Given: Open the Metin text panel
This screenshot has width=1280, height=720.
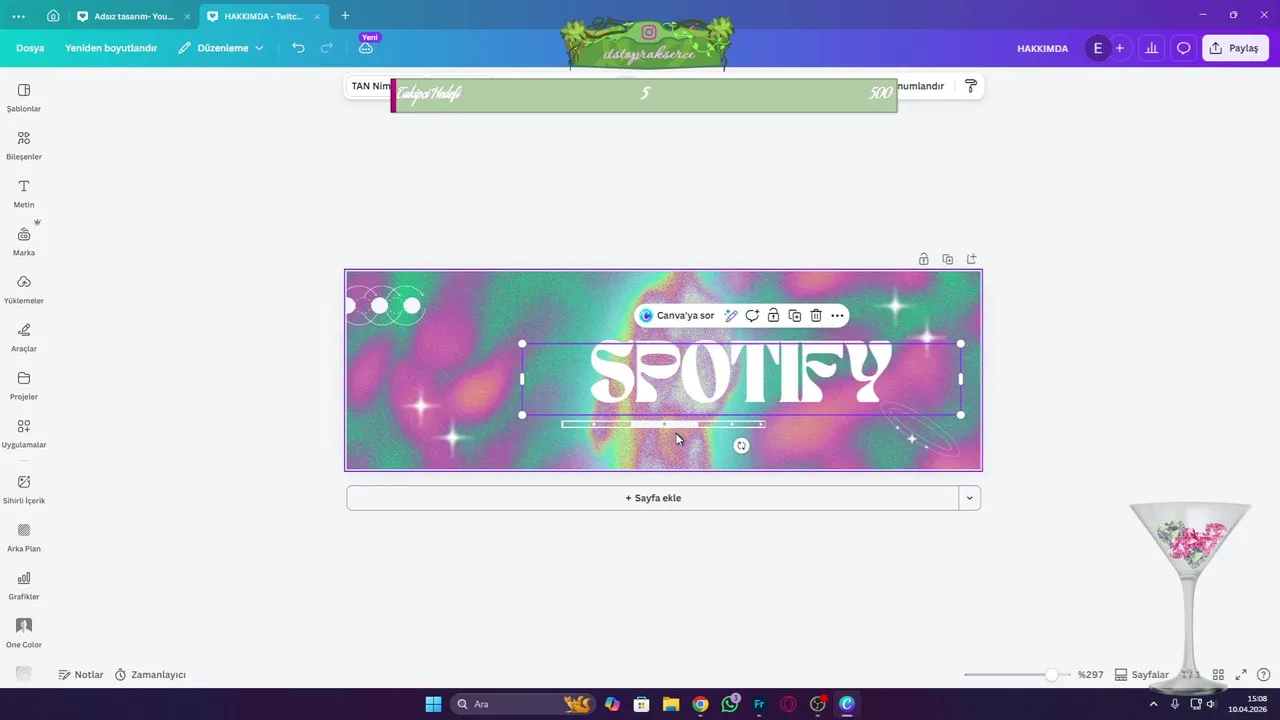Looking at the screenshot, I should point(24,193).
